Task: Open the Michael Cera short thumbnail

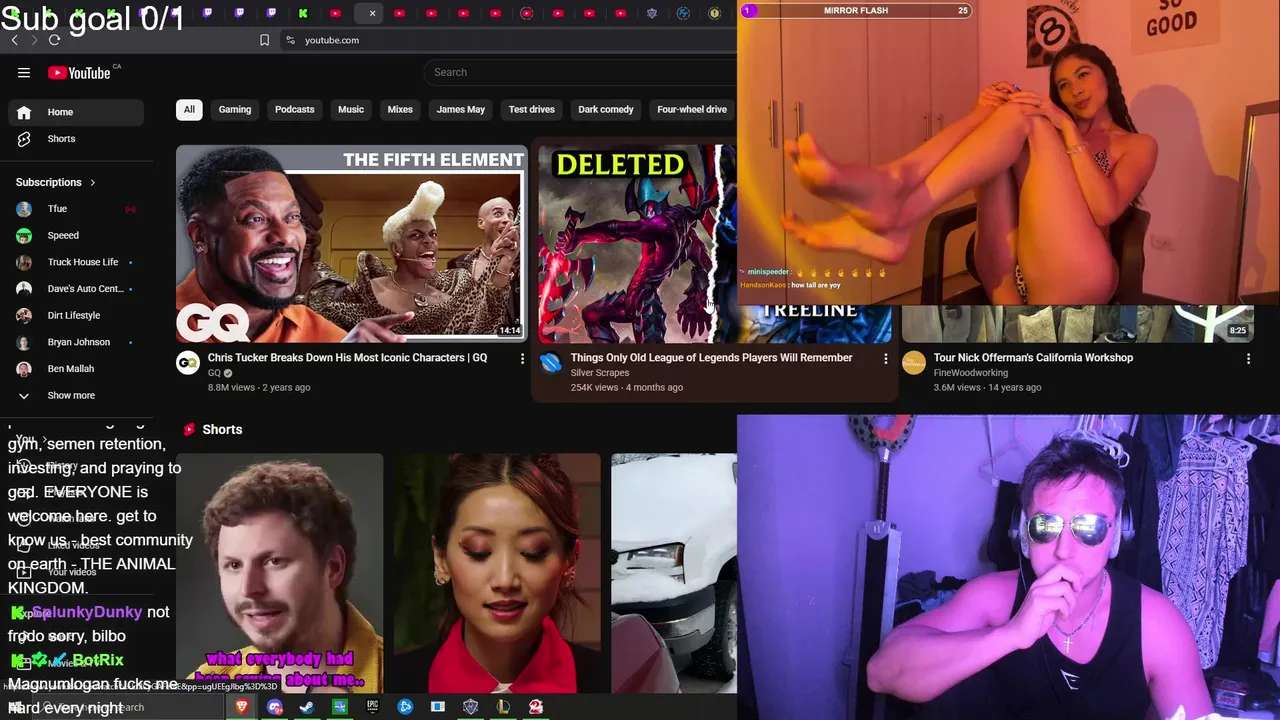Action: pyautogui.click(x=279, y=573)
